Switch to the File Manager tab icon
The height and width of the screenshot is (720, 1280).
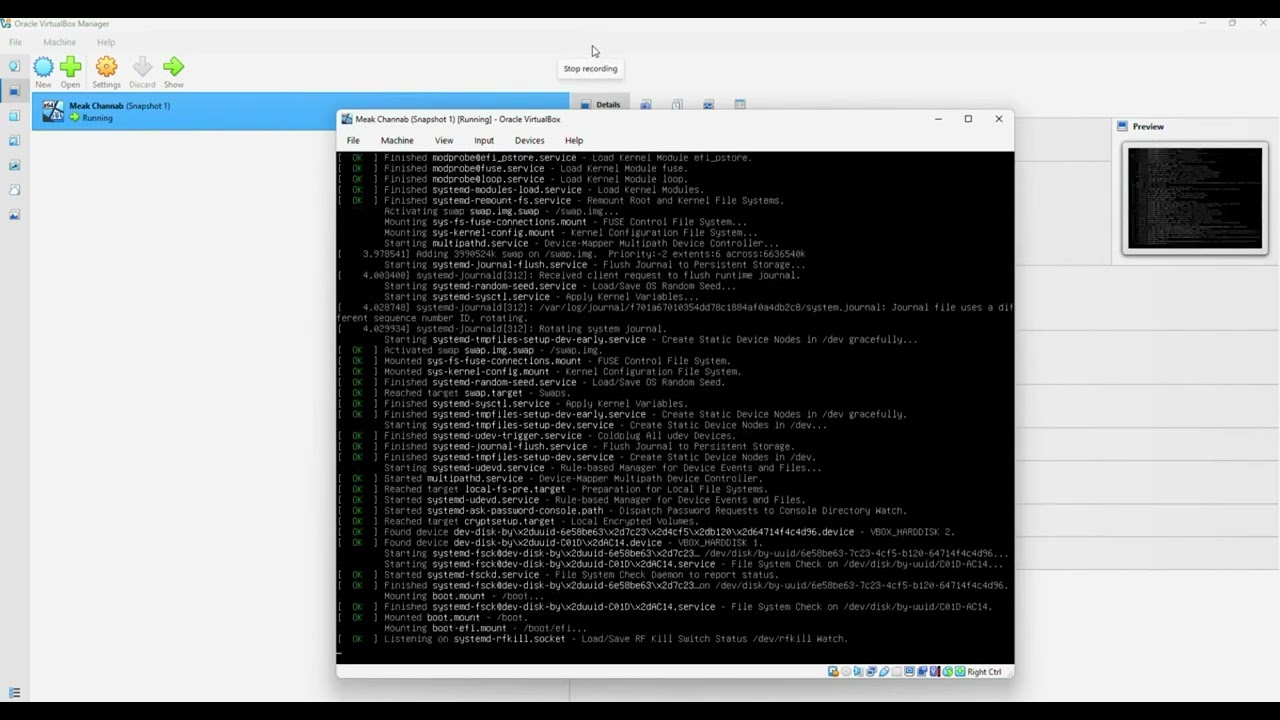pyautogui.click(x=740, y=104)
